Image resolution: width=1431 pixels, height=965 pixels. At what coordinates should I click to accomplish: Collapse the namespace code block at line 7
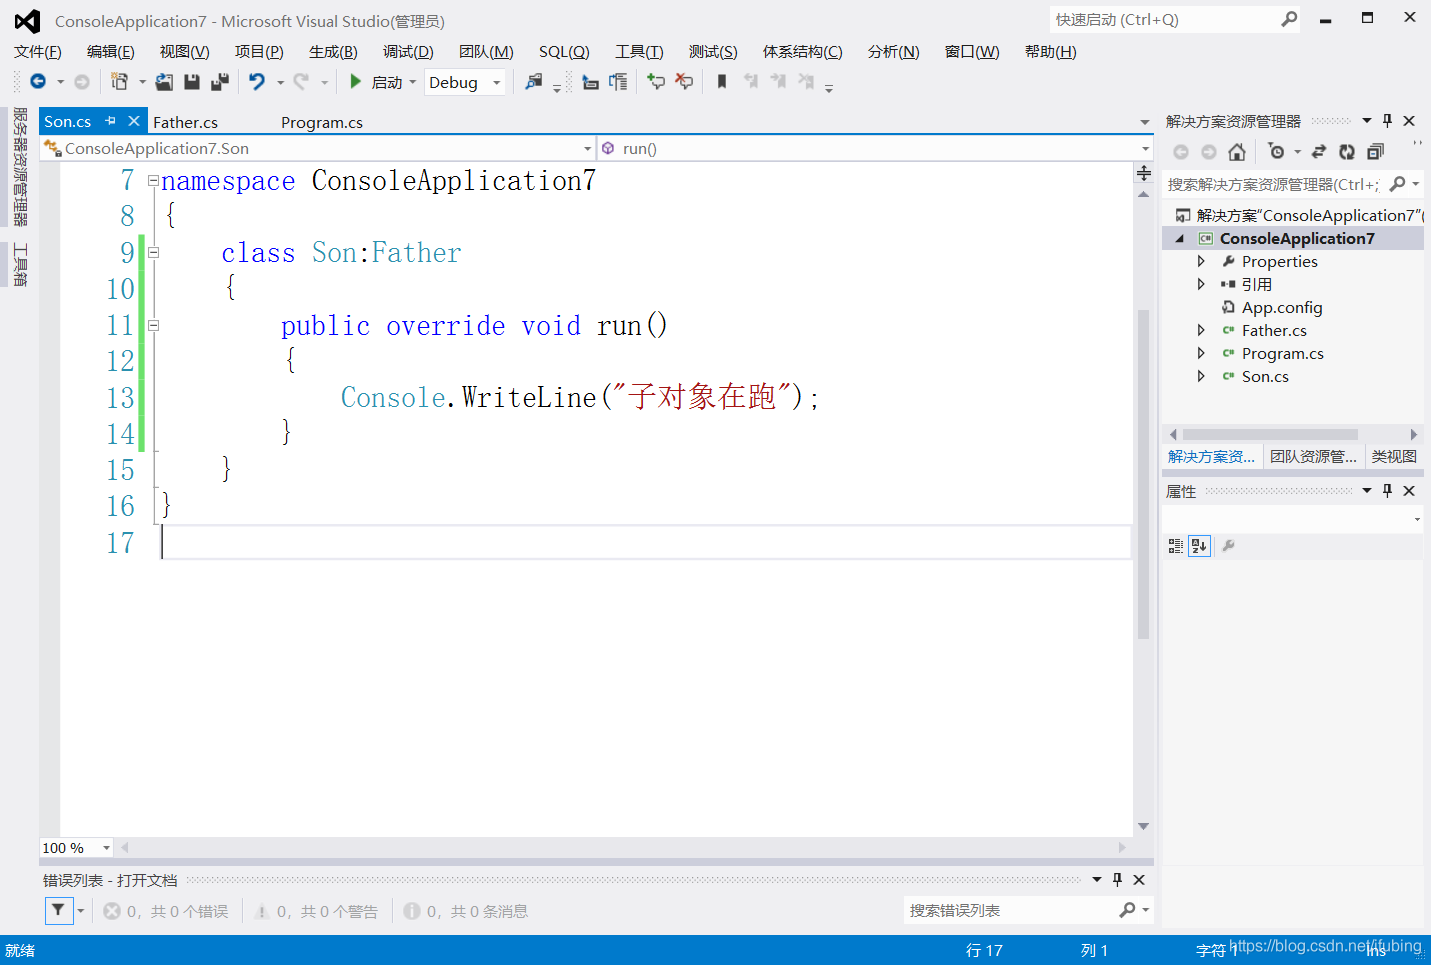(x=153, y=181)
